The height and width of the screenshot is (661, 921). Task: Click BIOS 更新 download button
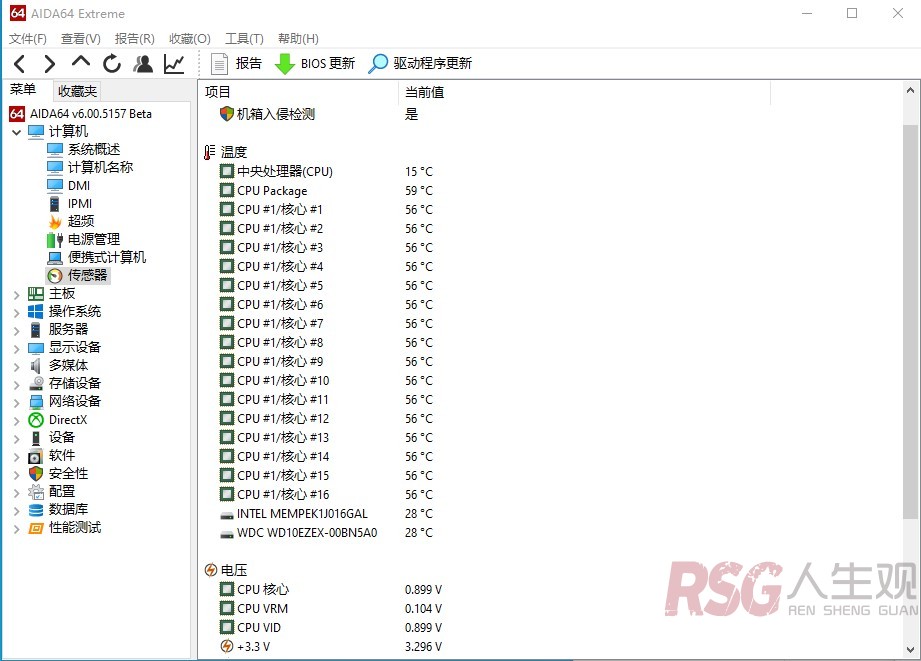tap(315, 63)
